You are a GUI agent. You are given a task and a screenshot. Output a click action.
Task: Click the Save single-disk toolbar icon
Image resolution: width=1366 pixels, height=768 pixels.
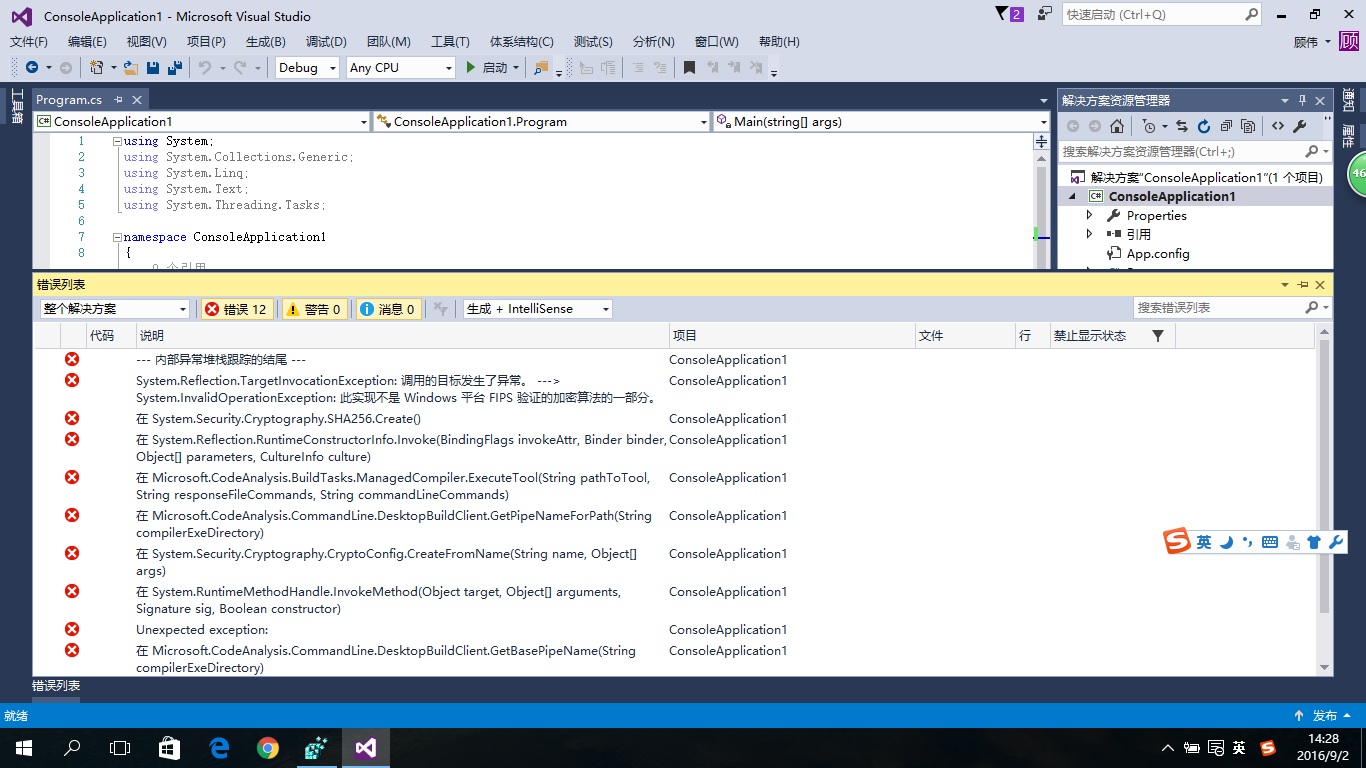153,67
